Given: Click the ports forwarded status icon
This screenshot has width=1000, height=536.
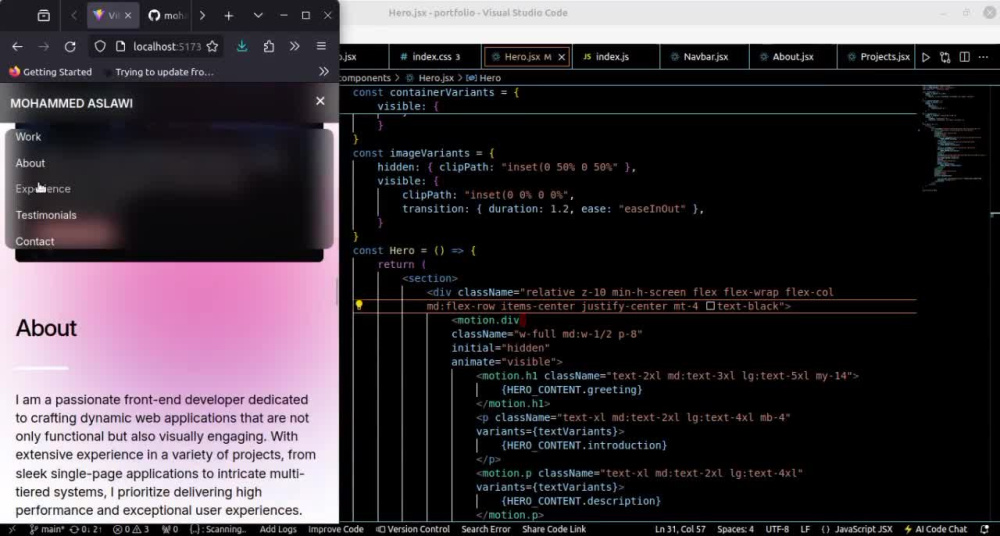Looking at the screenshot, I should click(170, 529).
